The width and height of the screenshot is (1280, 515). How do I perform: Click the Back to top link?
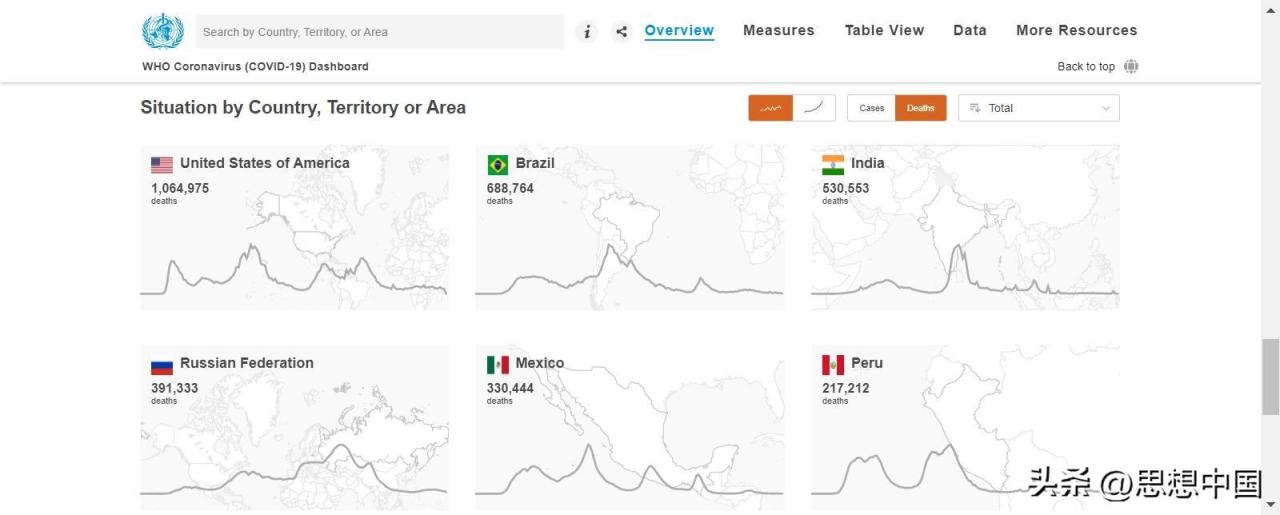[1086, 67]
